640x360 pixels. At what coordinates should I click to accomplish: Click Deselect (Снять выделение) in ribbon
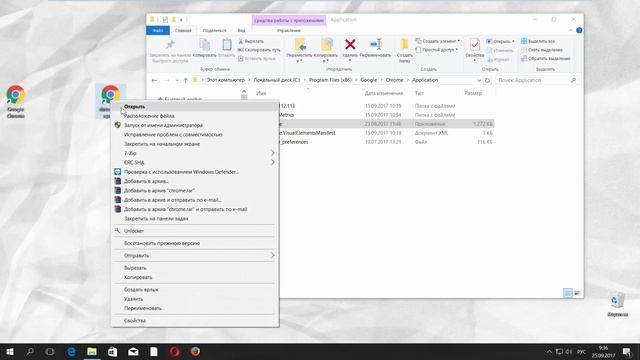[x=542, y=50]
